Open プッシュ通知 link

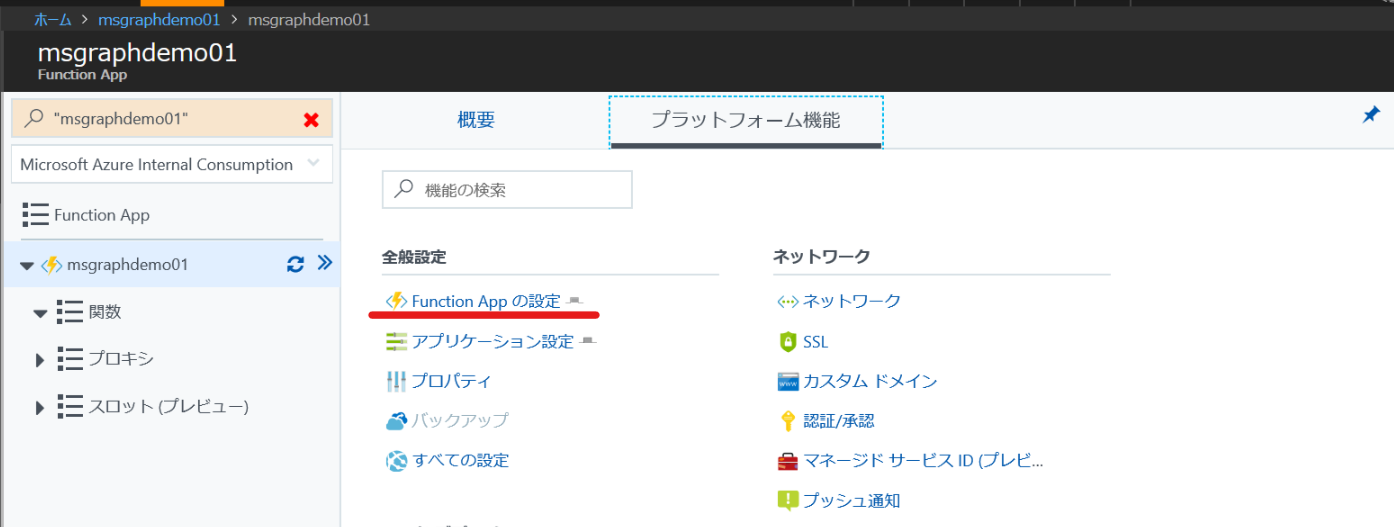[852, 500]
